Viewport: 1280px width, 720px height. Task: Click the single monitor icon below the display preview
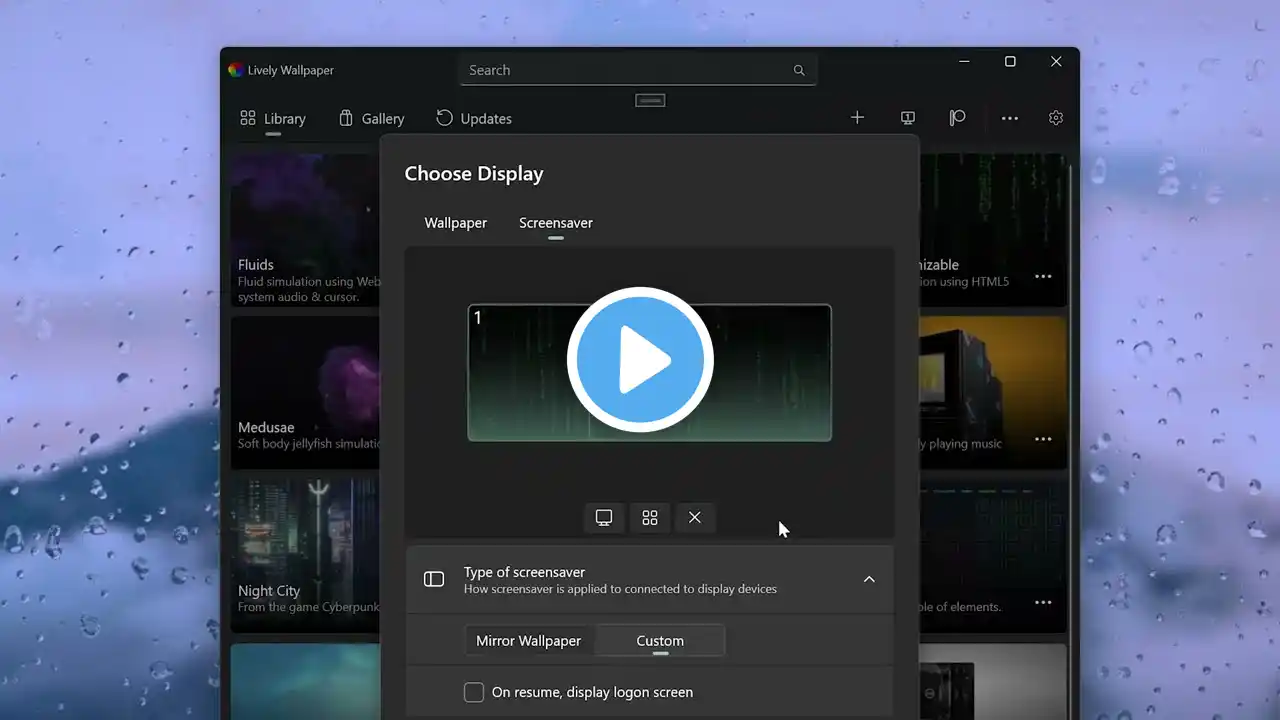[604, 517]
